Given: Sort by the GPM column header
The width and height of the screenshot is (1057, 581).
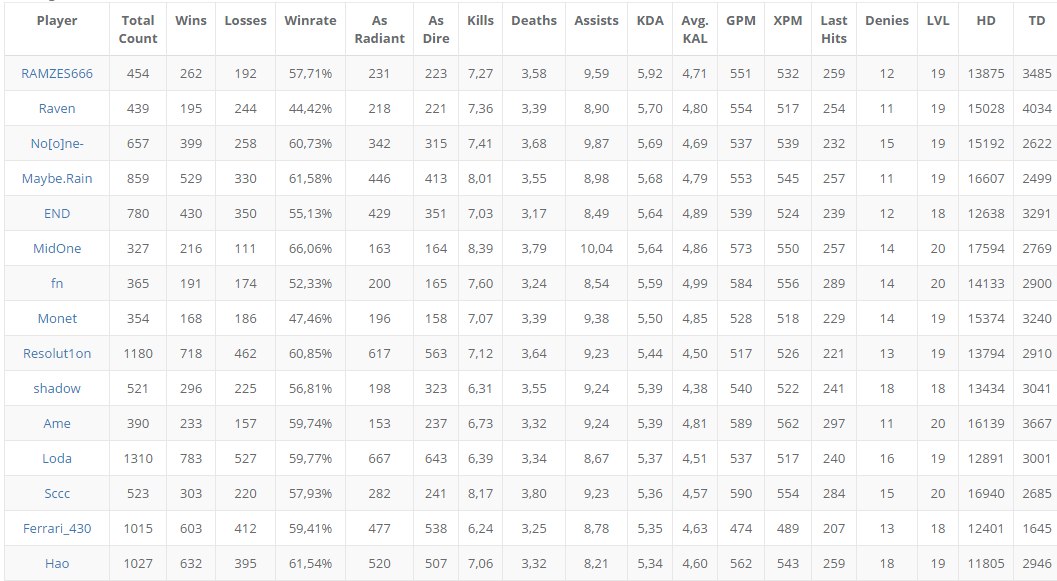Looking at the screenshot, I should coord(740,20).
